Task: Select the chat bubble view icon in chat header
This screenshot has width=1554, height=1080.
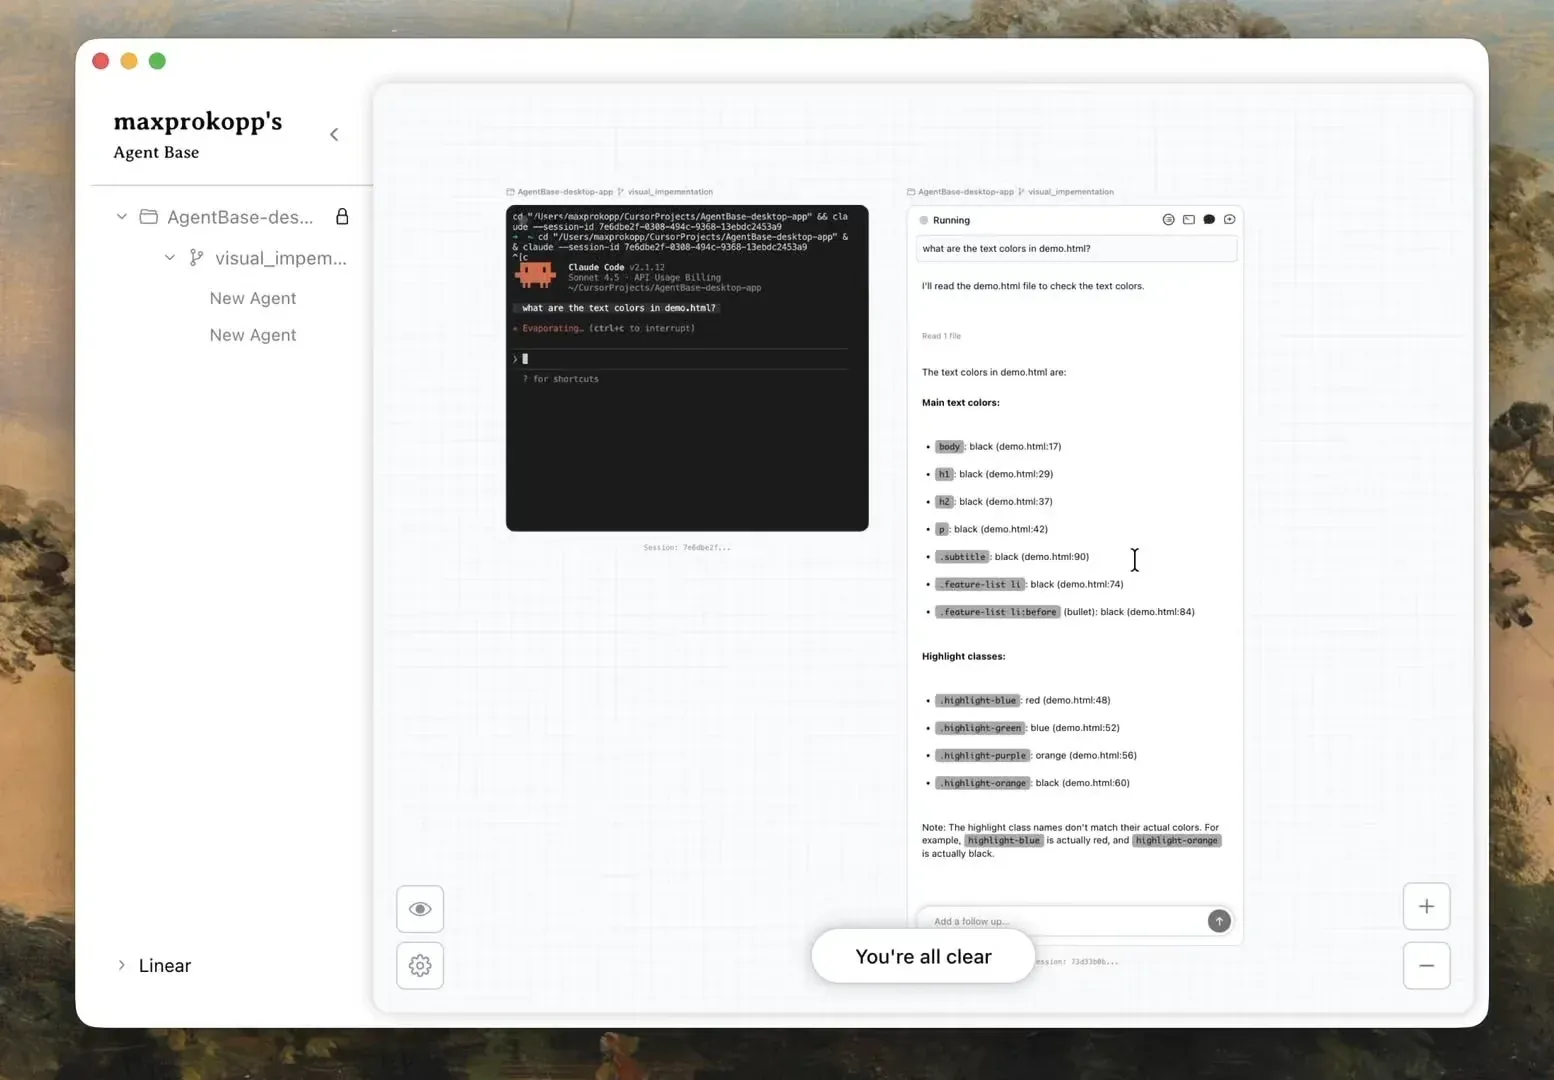Action: [x=1209, y=219]
